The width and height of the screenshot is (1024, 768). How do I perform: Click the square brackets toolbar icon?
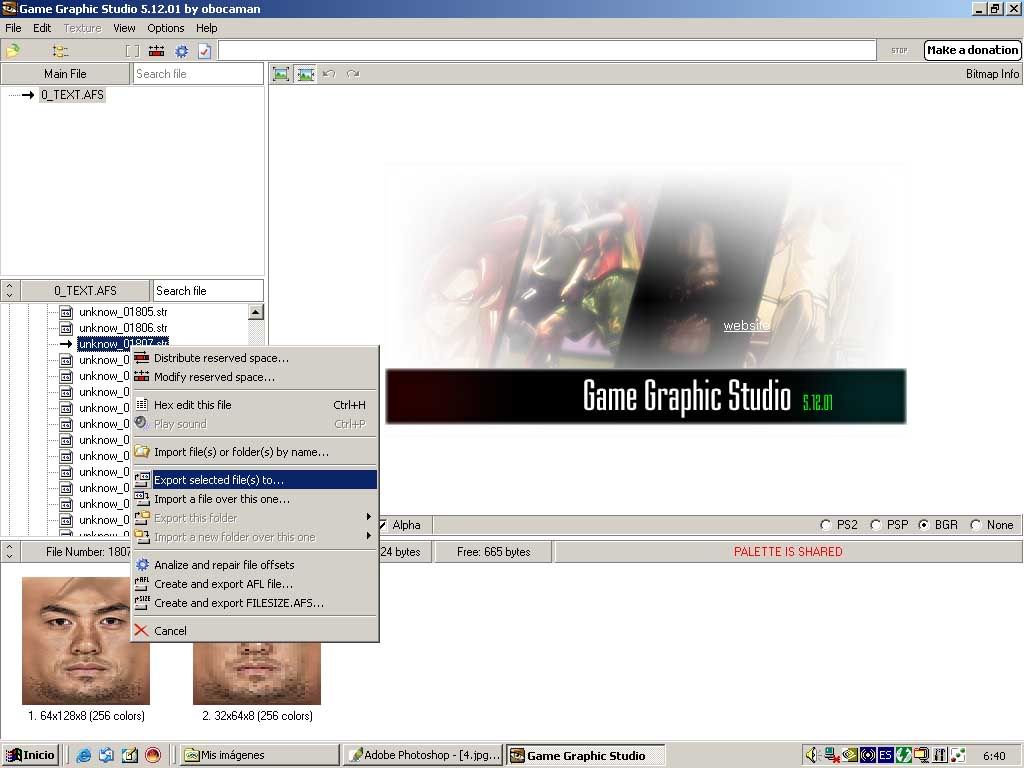point(133,51)
